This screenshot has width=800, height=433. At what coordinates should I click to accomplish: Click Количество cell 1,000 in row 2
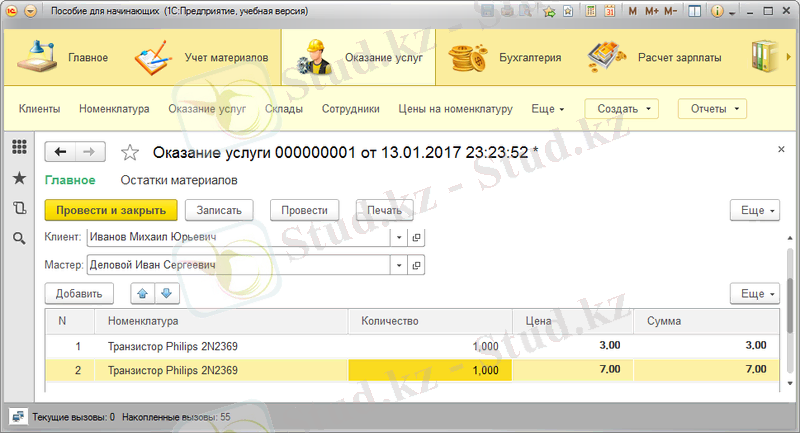(430, 370)
